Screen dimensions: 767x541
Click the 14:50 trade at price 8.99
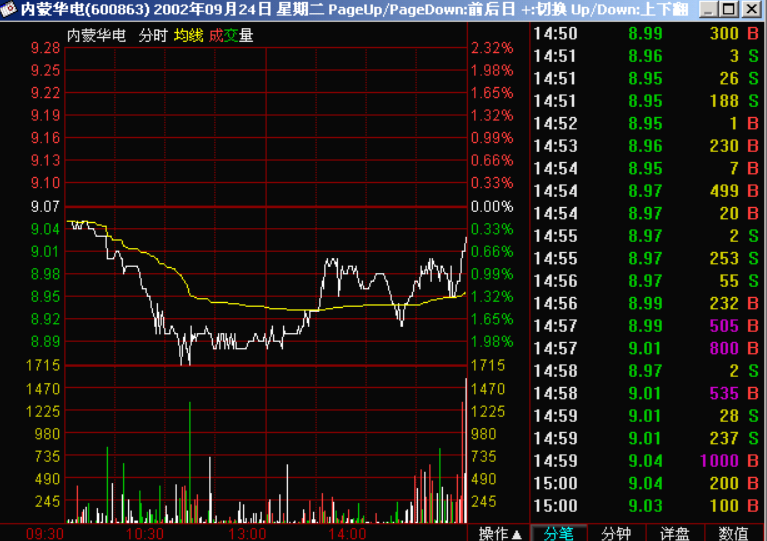click(648, 33)
